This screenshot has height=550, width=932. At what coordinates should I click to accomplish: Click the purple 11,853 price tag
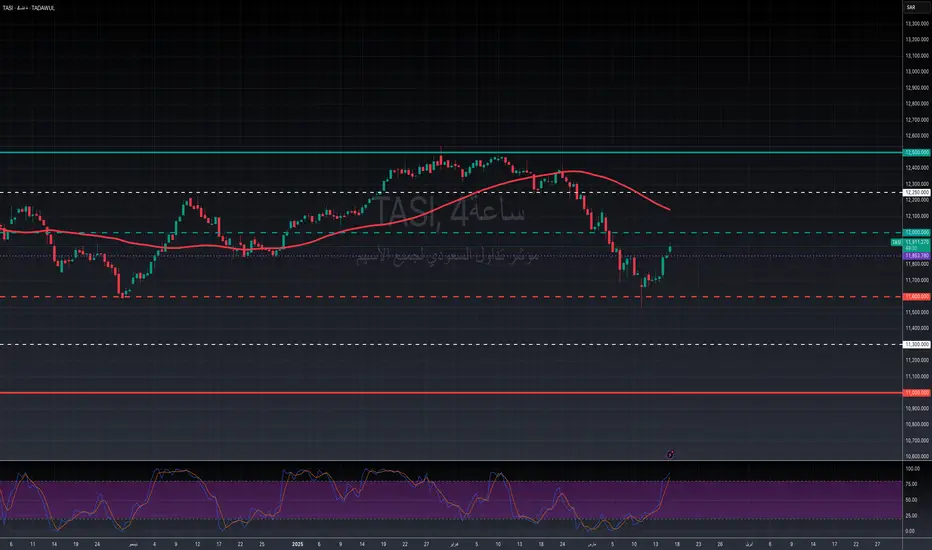point(915,256)
